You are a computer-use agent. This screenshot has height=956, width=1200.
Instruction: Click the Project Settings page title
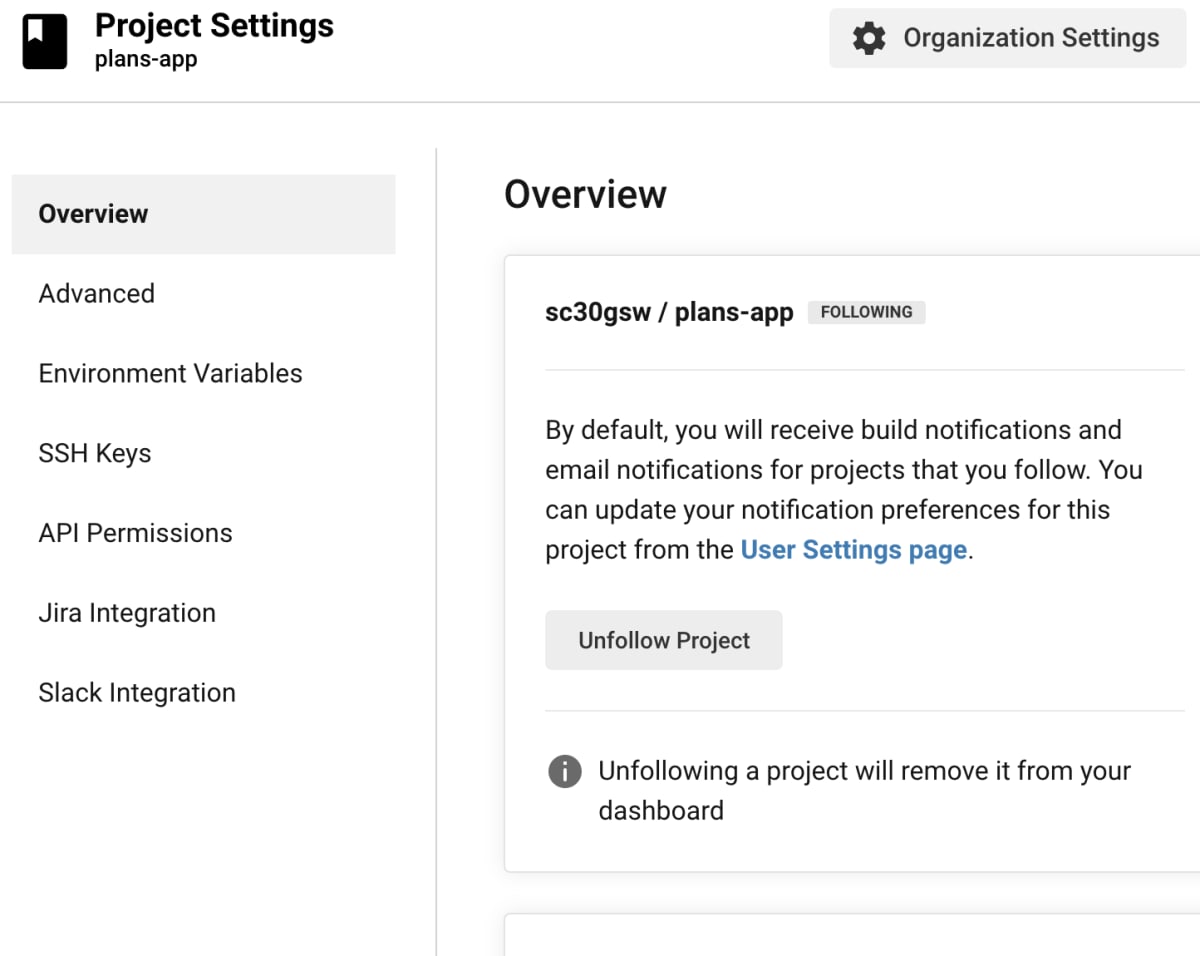214,26
